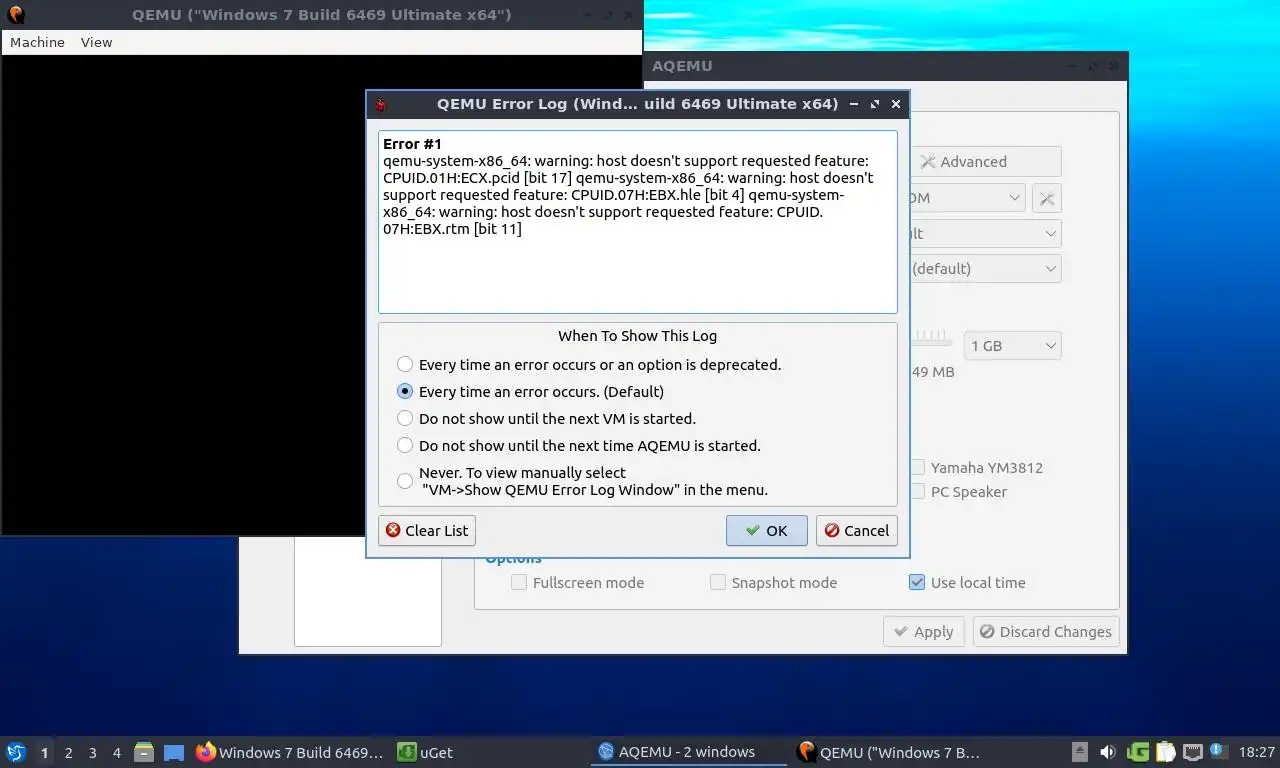Close the QEMU Error Log dialog
Screen dimensions: 1280x768
pyautogui.click(x=896, y=104)
